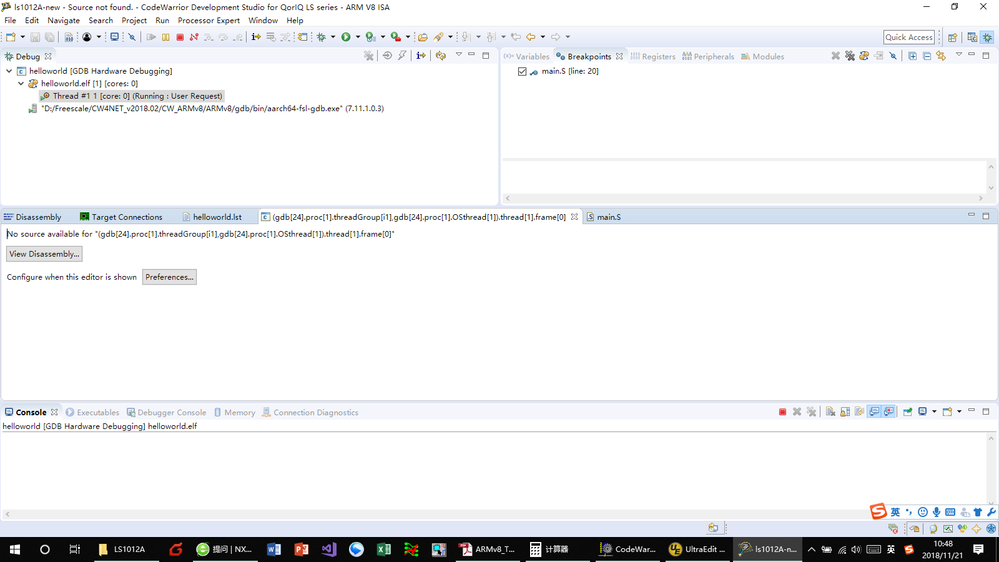Screen dimensions: 999x562
Task: Click the Preferences button
Action: (x=169, y=277)
